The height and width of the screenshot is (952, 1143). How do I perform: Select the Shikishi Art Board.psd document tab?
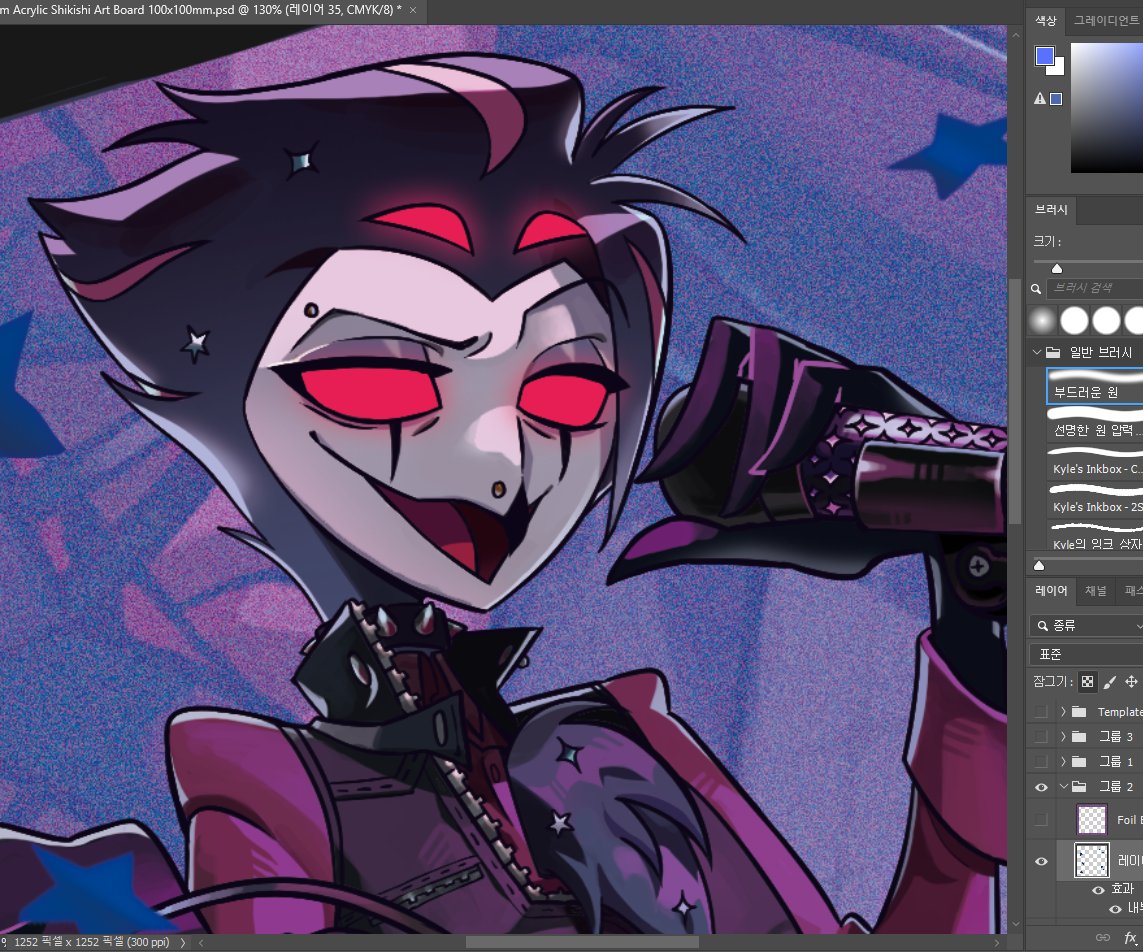pos(201,10)
